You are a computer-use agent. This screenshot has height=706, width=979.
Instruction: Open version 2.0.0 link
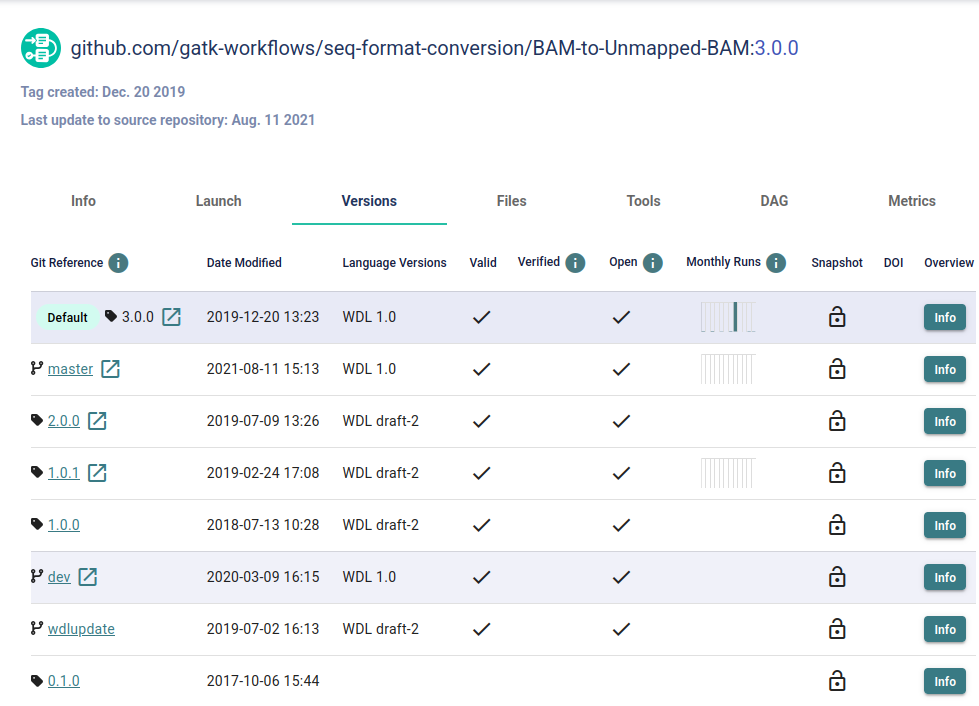point(62,421)
